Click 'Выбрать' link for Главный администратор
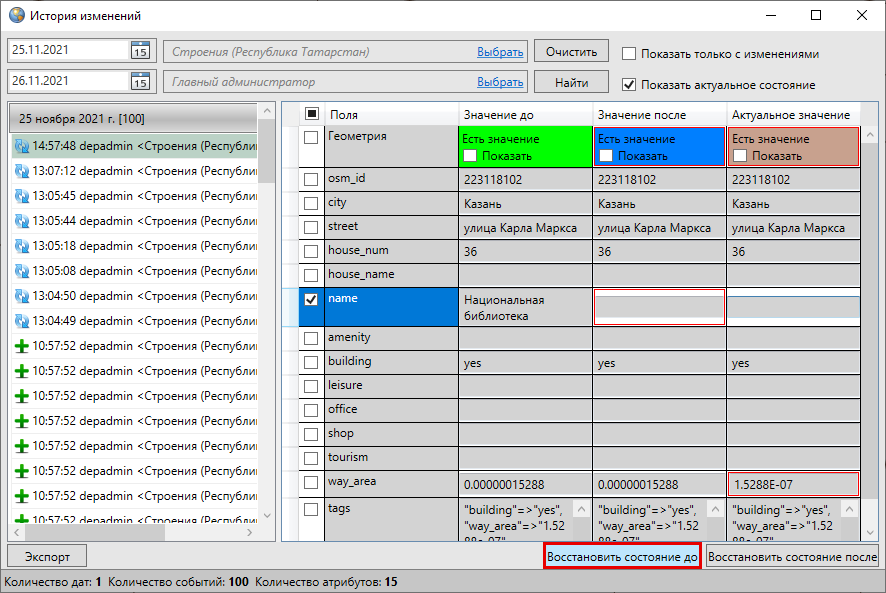The width and height of the screenshot is (886, 593). tap(500, 82)
